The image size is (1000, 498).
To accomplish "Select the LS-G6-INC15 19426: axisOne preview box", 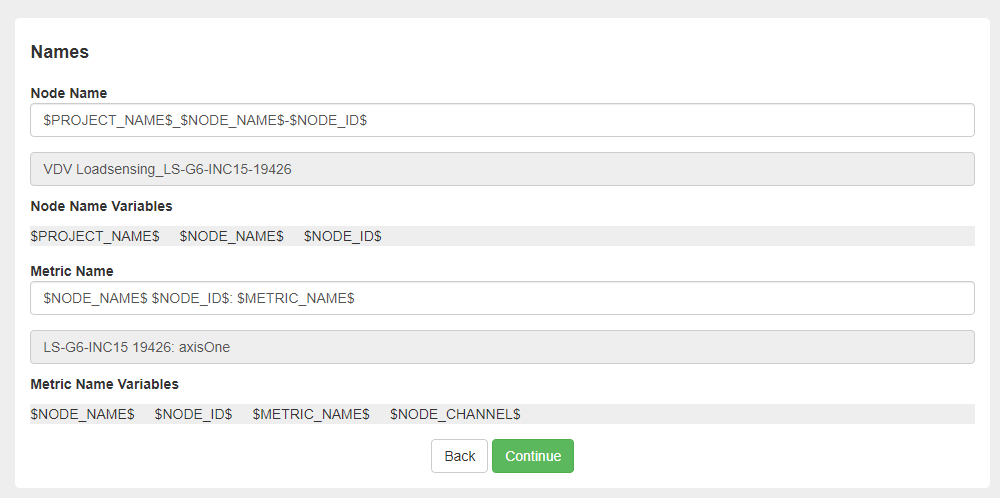I will click(502, 347).
